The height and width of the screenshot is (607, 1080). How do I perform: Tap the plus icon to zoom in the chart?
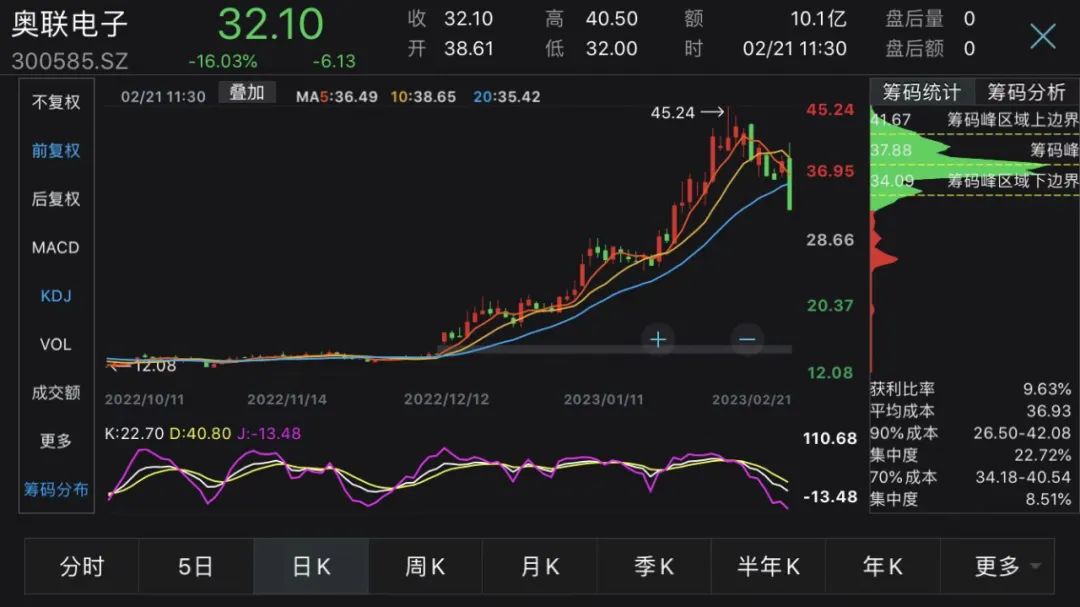659,340
